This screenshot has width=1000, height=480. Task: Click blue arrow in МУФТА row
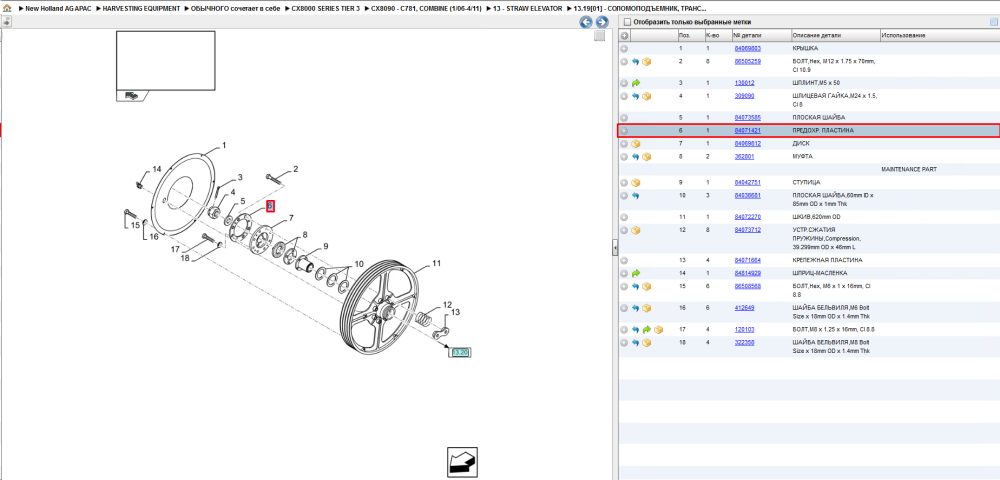click(635, 156)
